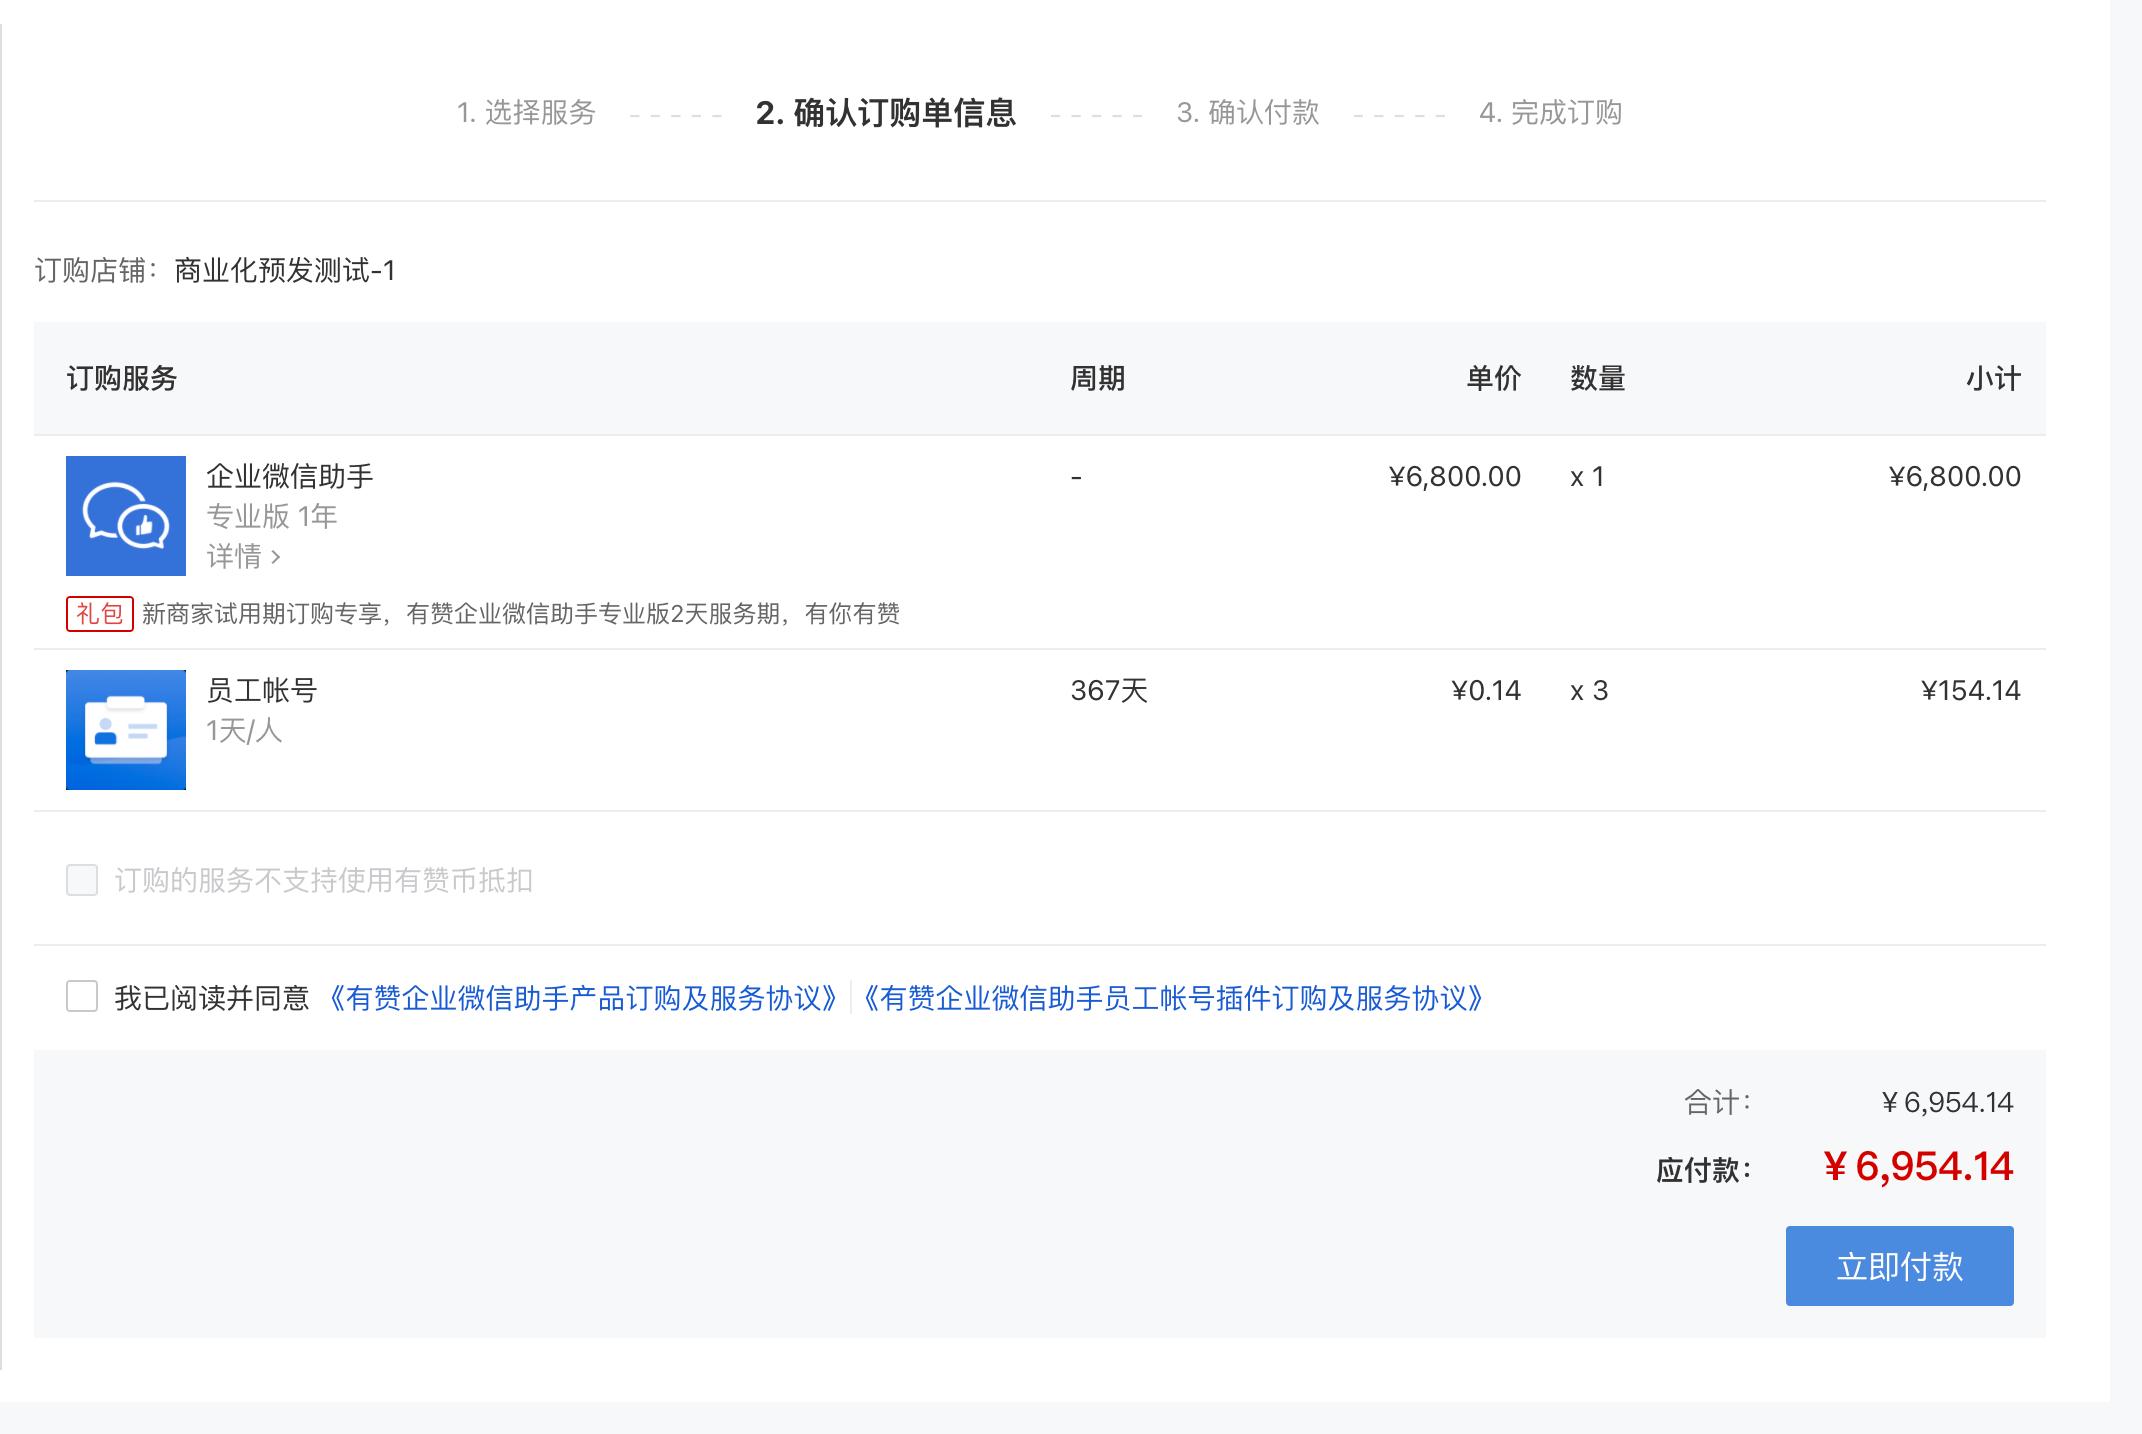Open 《有赞企业微信助手员工帐号插件订购及服务协议》 link
This screenshot has height=1434, width=2142.
coord(1173,998)
